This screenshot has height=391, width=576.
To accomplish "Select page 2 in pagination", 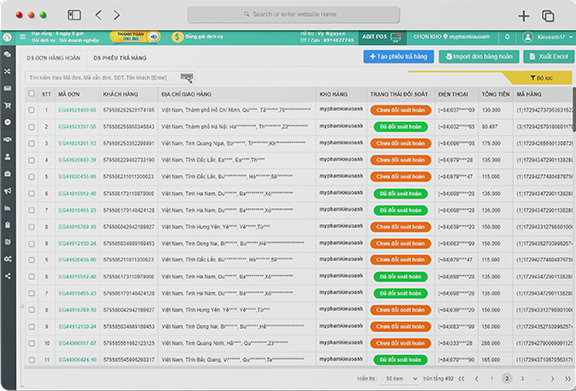I will [x=507, y=379].
